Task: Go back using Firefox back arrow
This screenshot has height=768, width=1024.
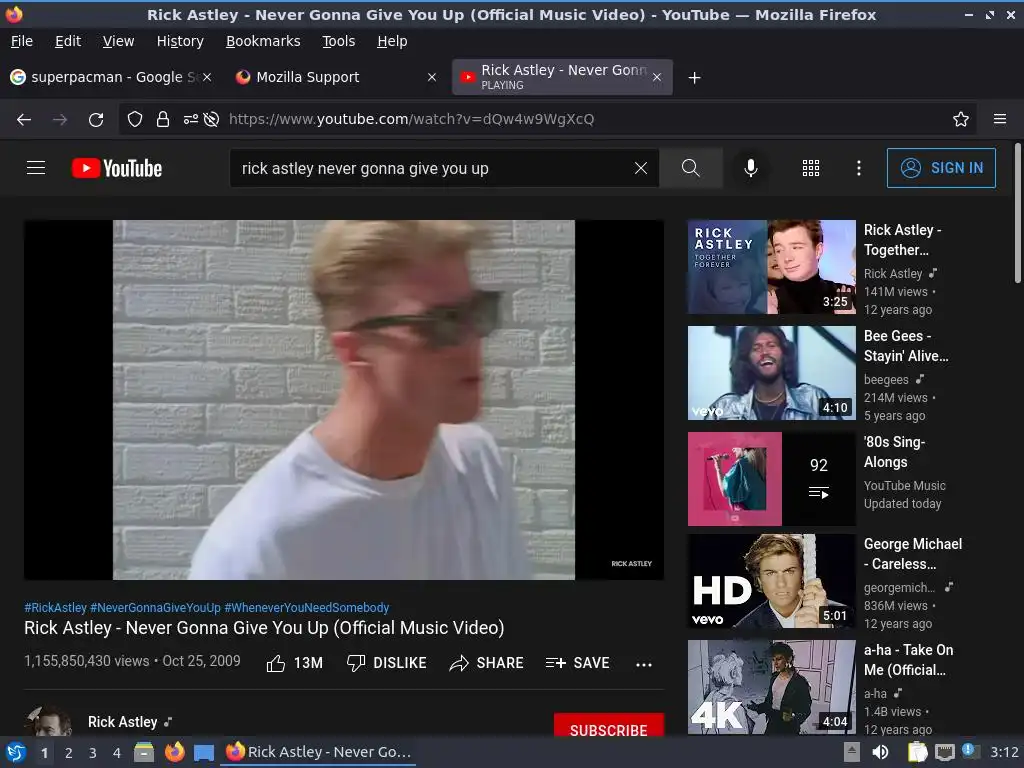Action: pos(24,120)
